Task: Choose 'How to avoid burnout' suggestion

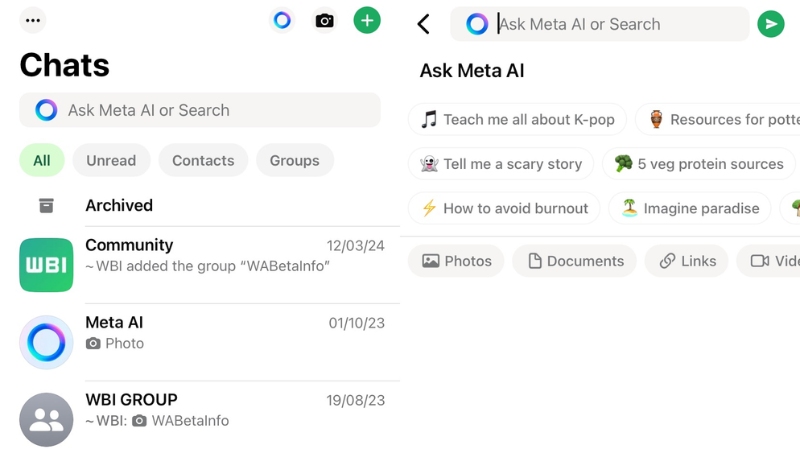Action: [x=504, y=208]
